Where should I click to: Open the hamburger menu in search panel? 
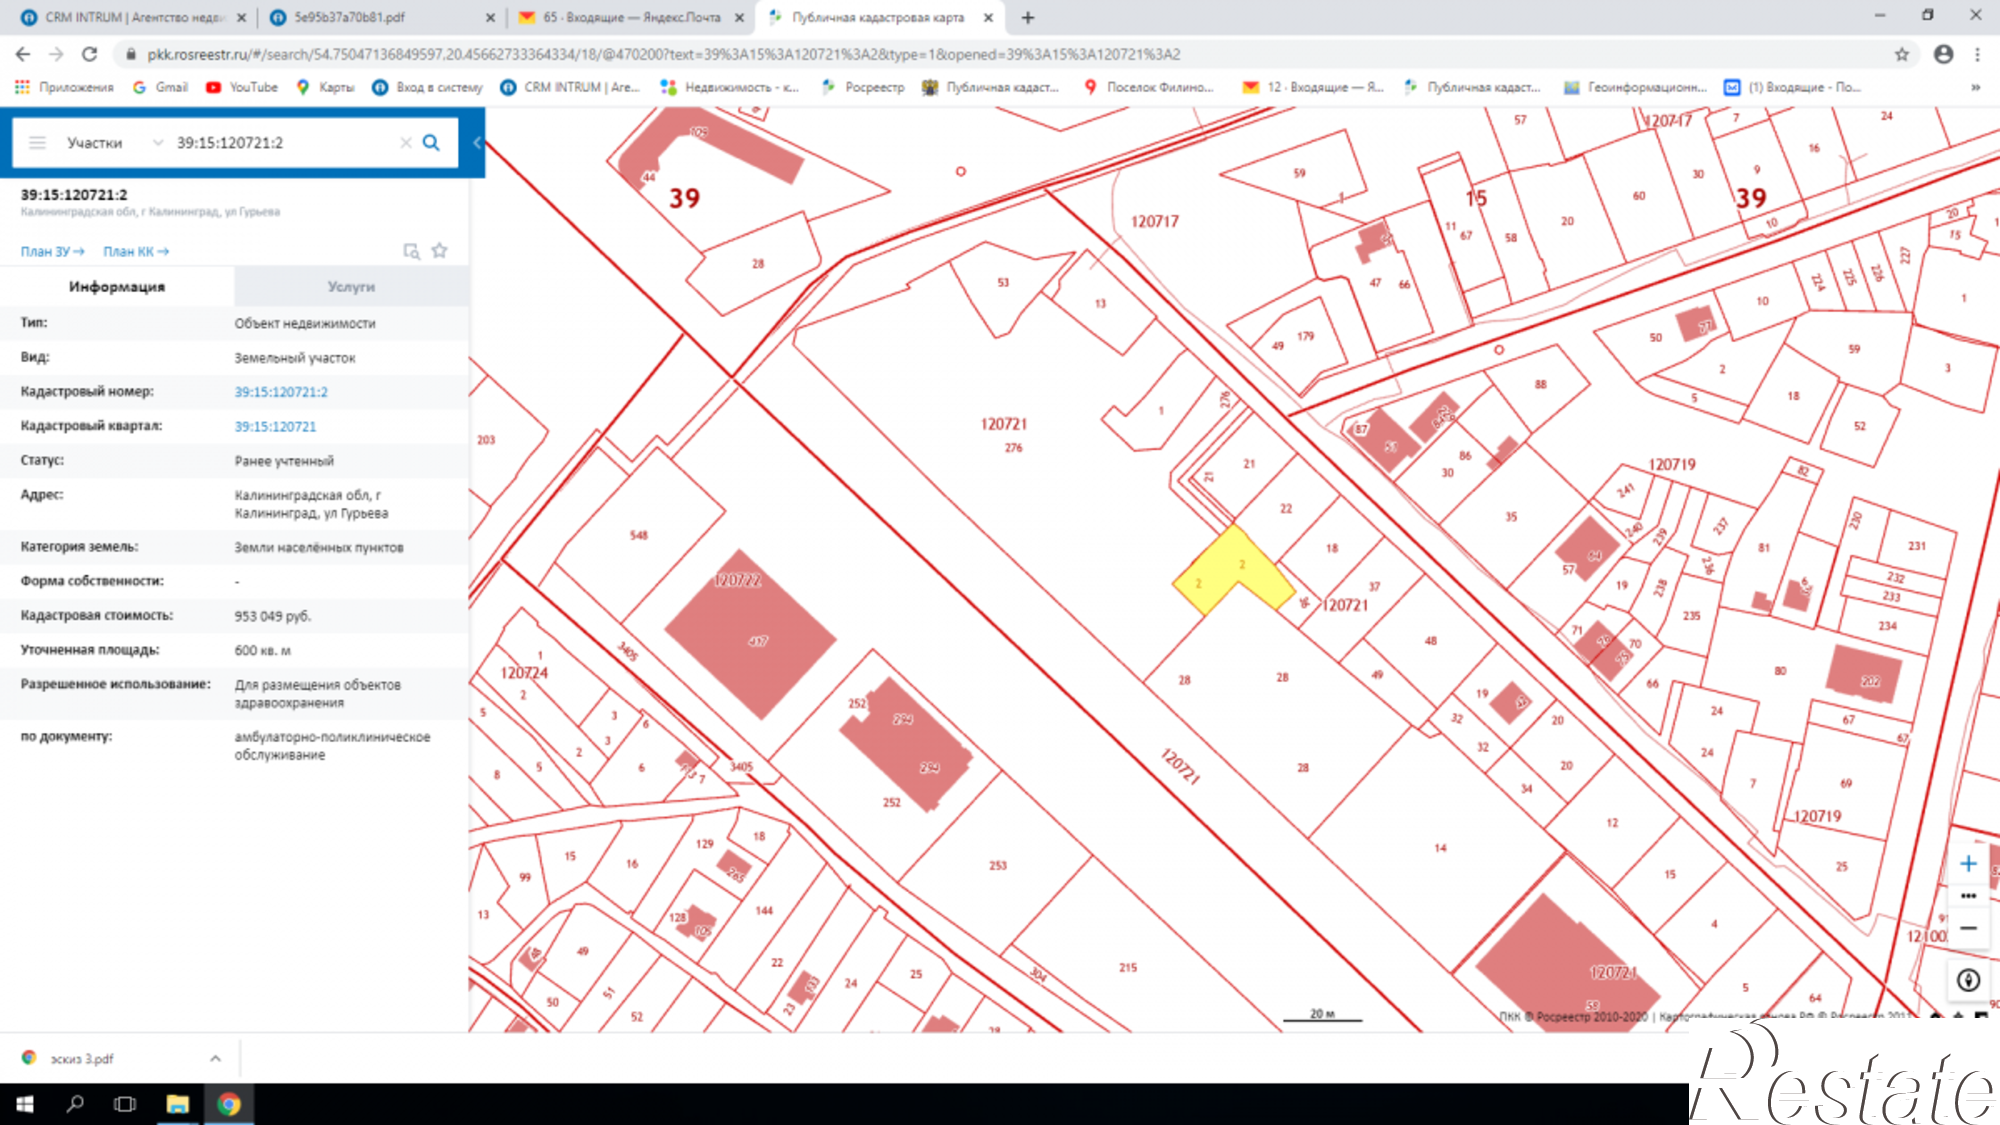pyautogui.click(x=37, y=143)
